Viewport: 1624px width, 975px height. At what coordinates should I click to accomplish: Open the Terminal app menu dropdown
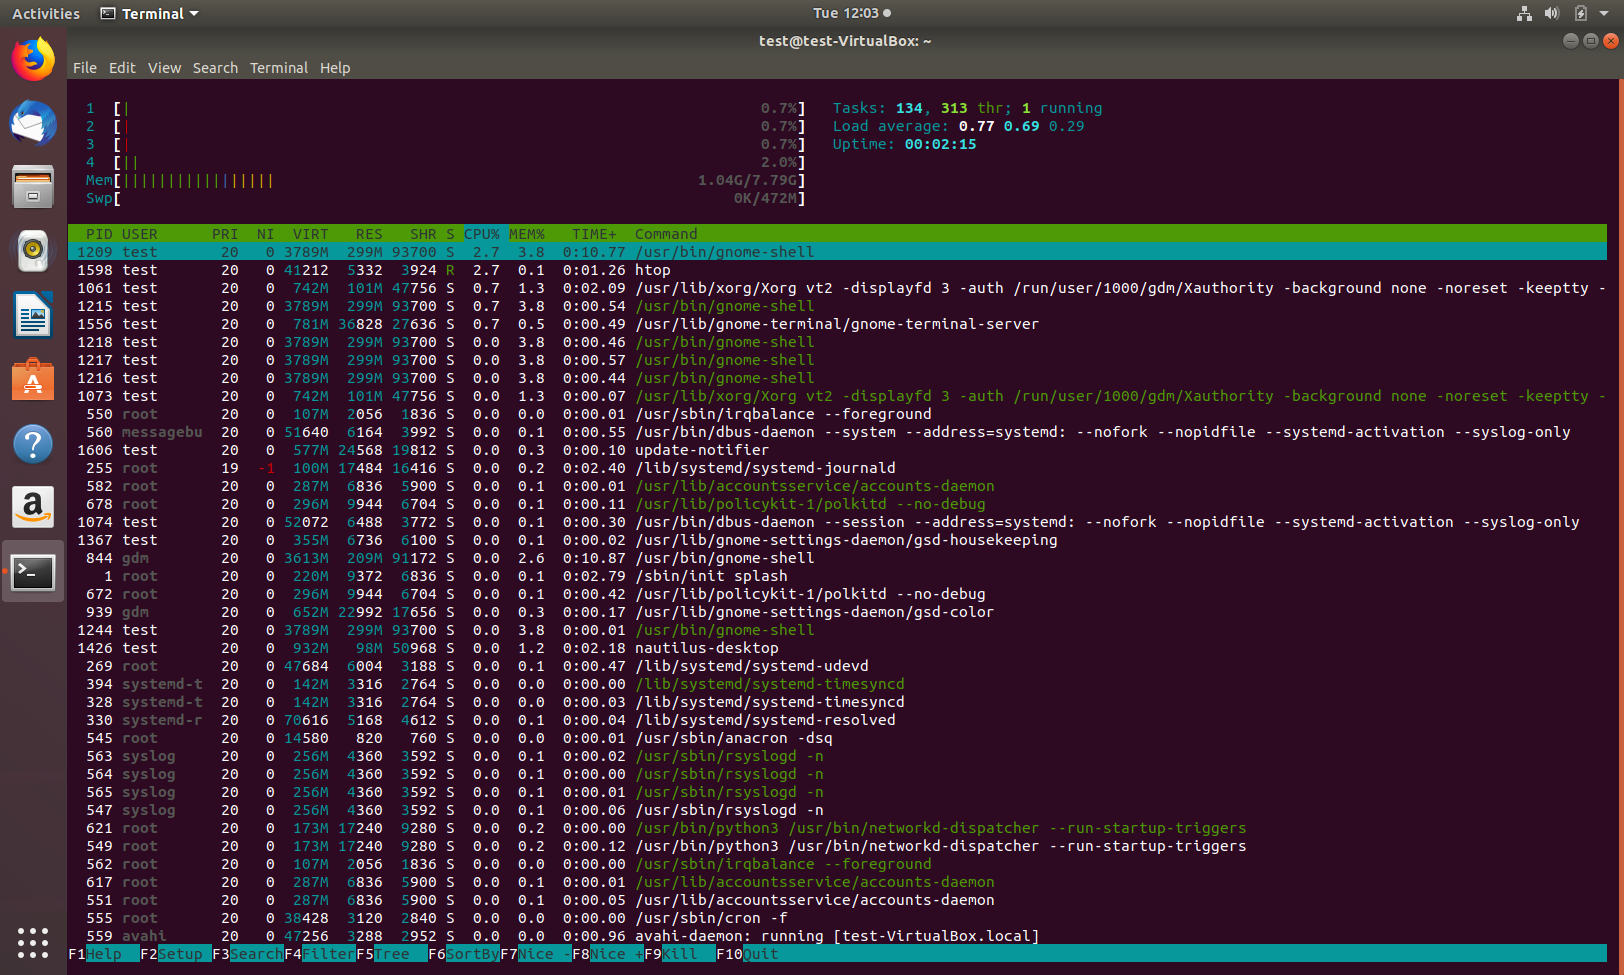[x=150, y=14]
